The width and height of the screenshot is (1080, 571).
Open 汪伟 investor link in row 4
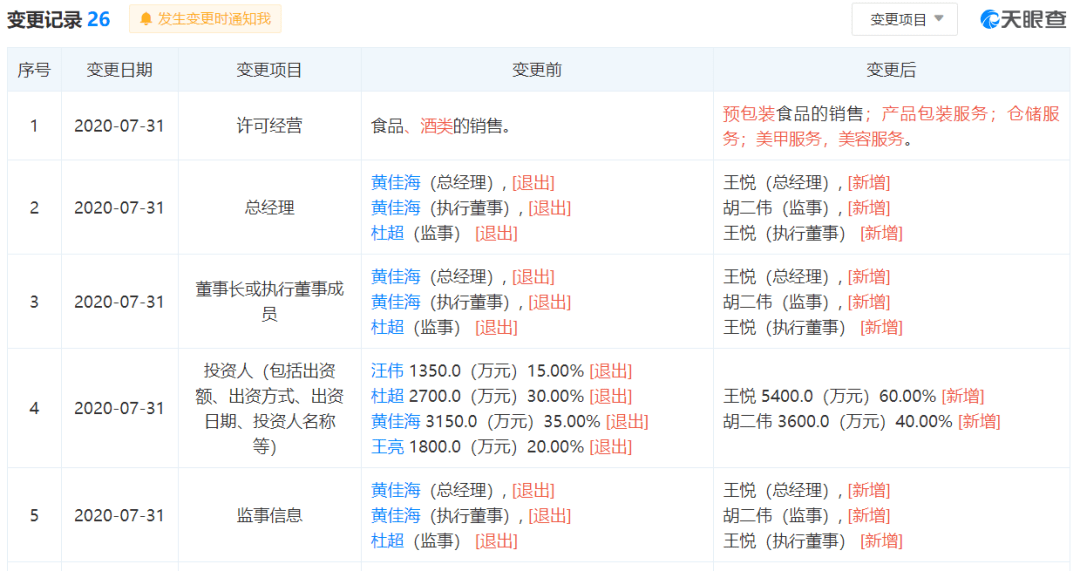387,371
